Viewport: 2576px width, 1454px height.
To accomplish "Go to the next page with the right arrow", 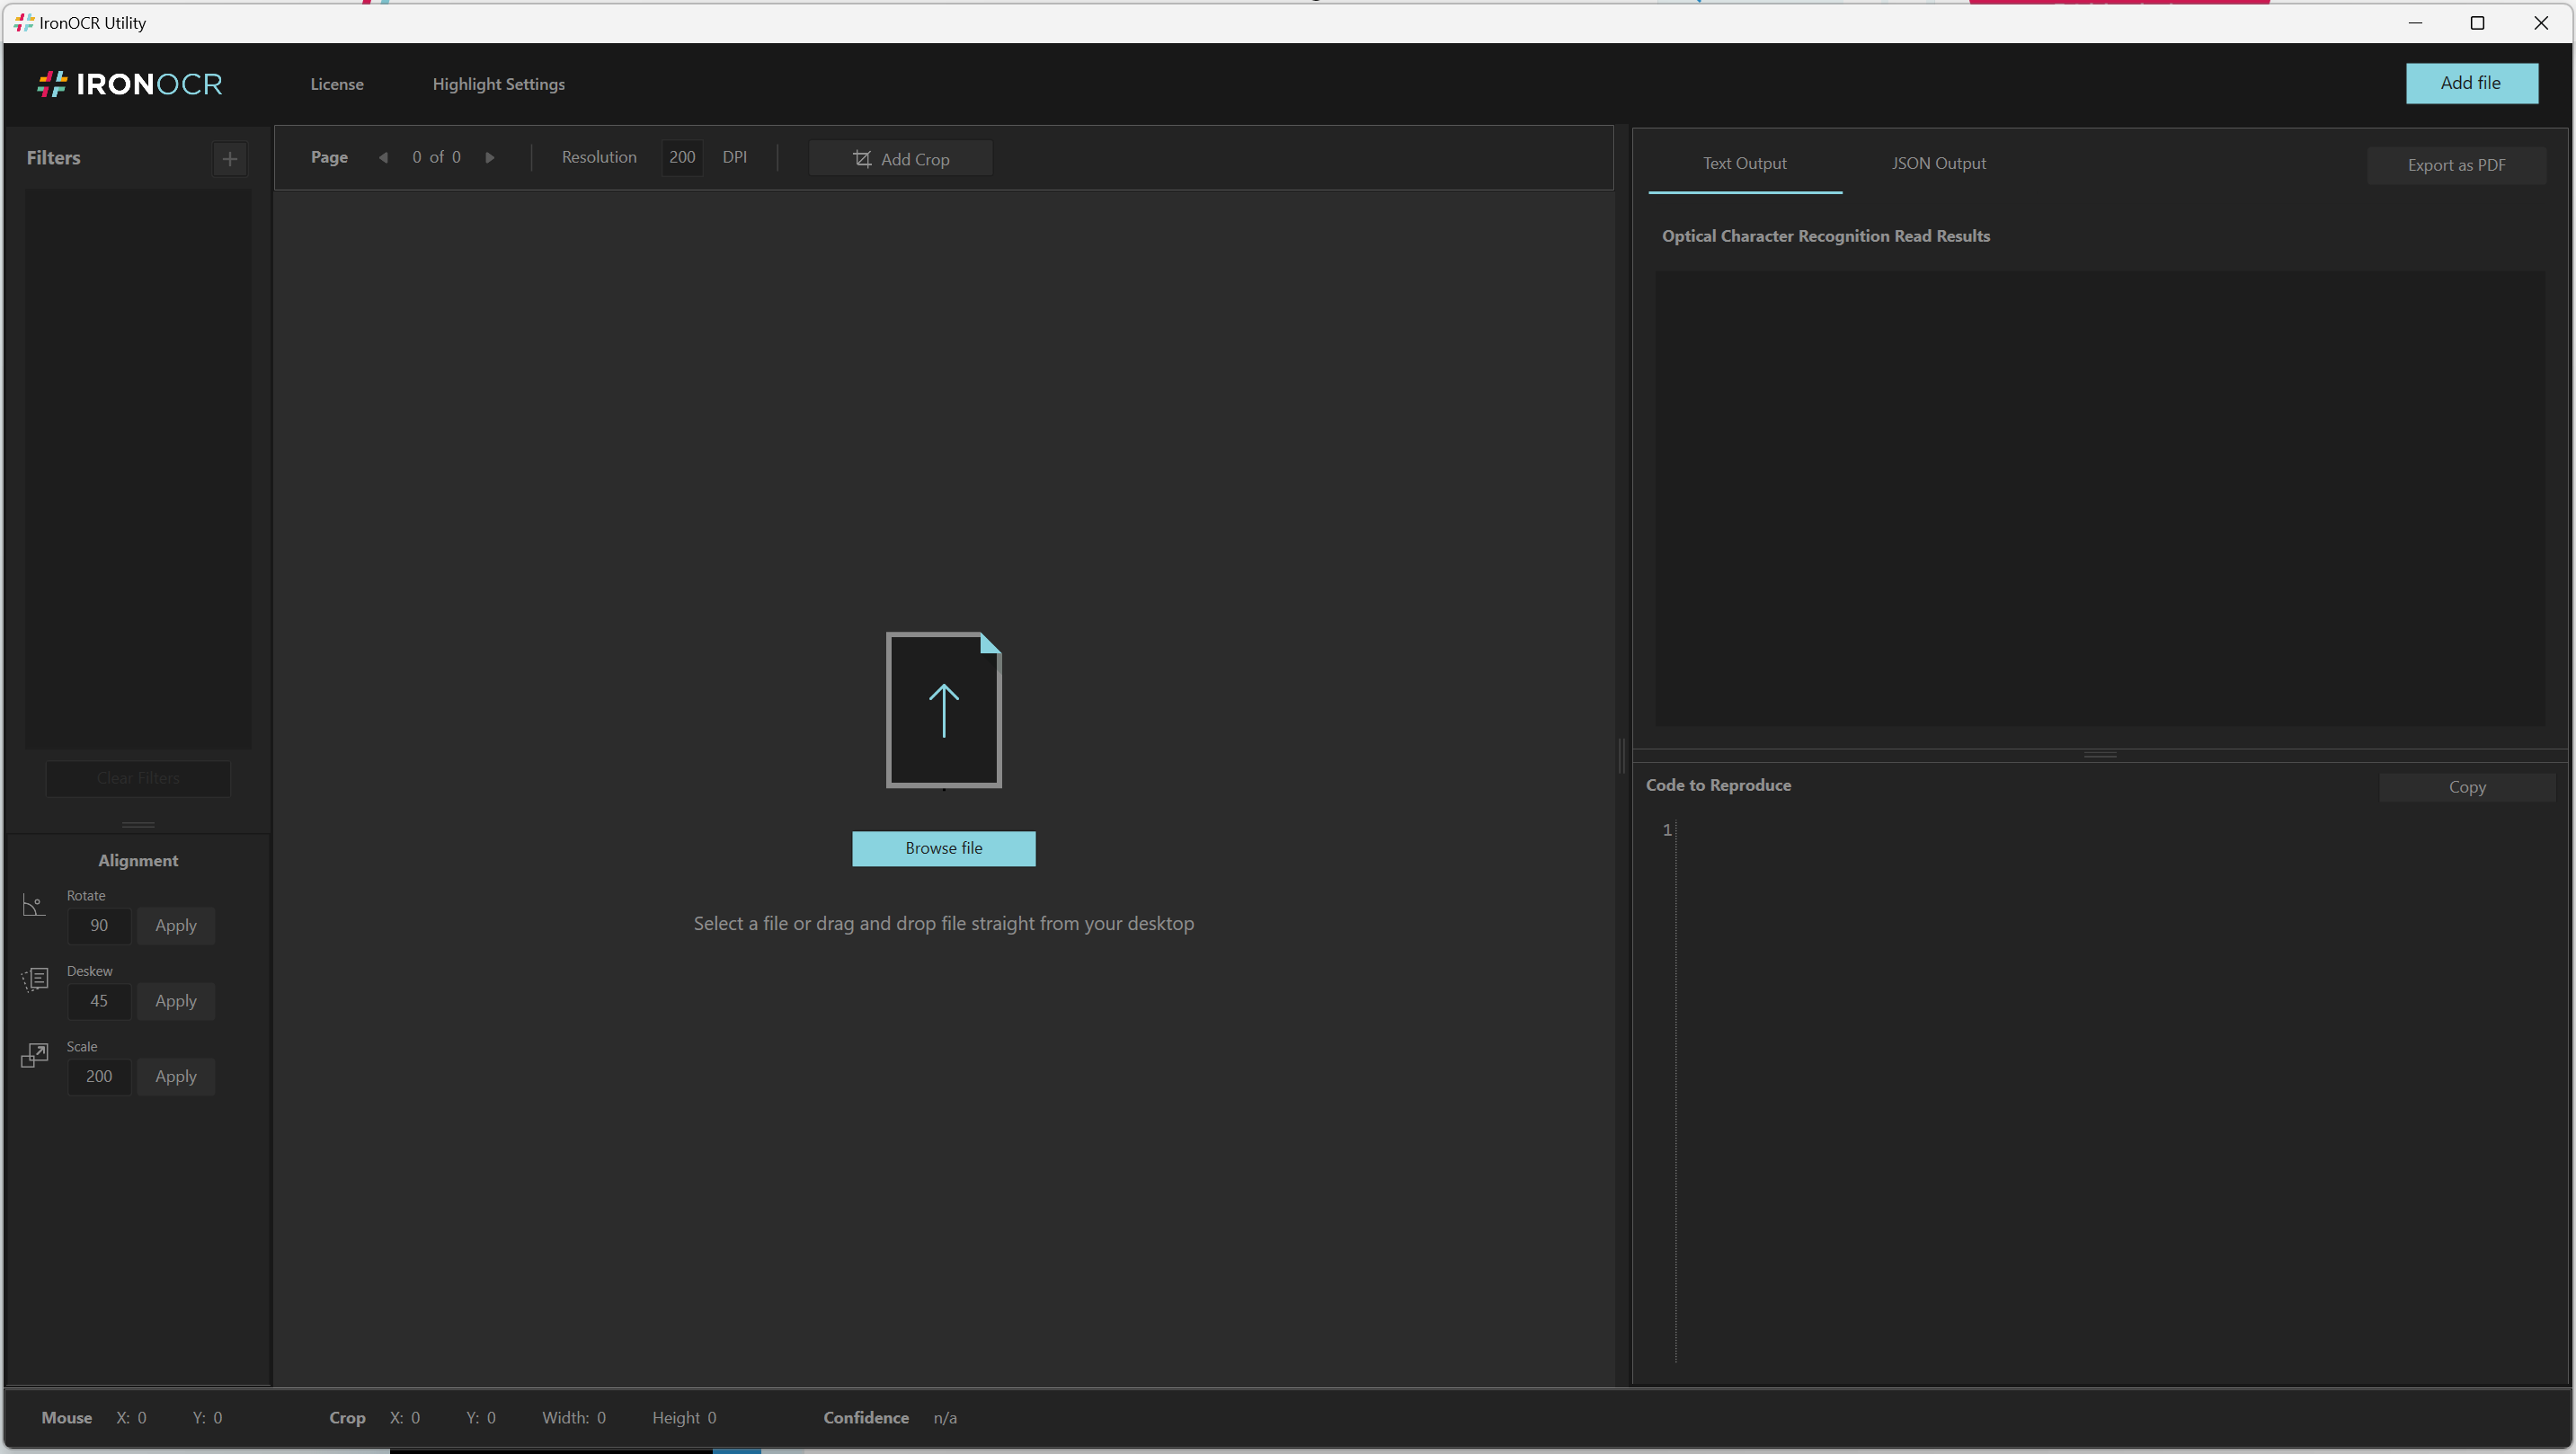I will [x=490, y=157].
